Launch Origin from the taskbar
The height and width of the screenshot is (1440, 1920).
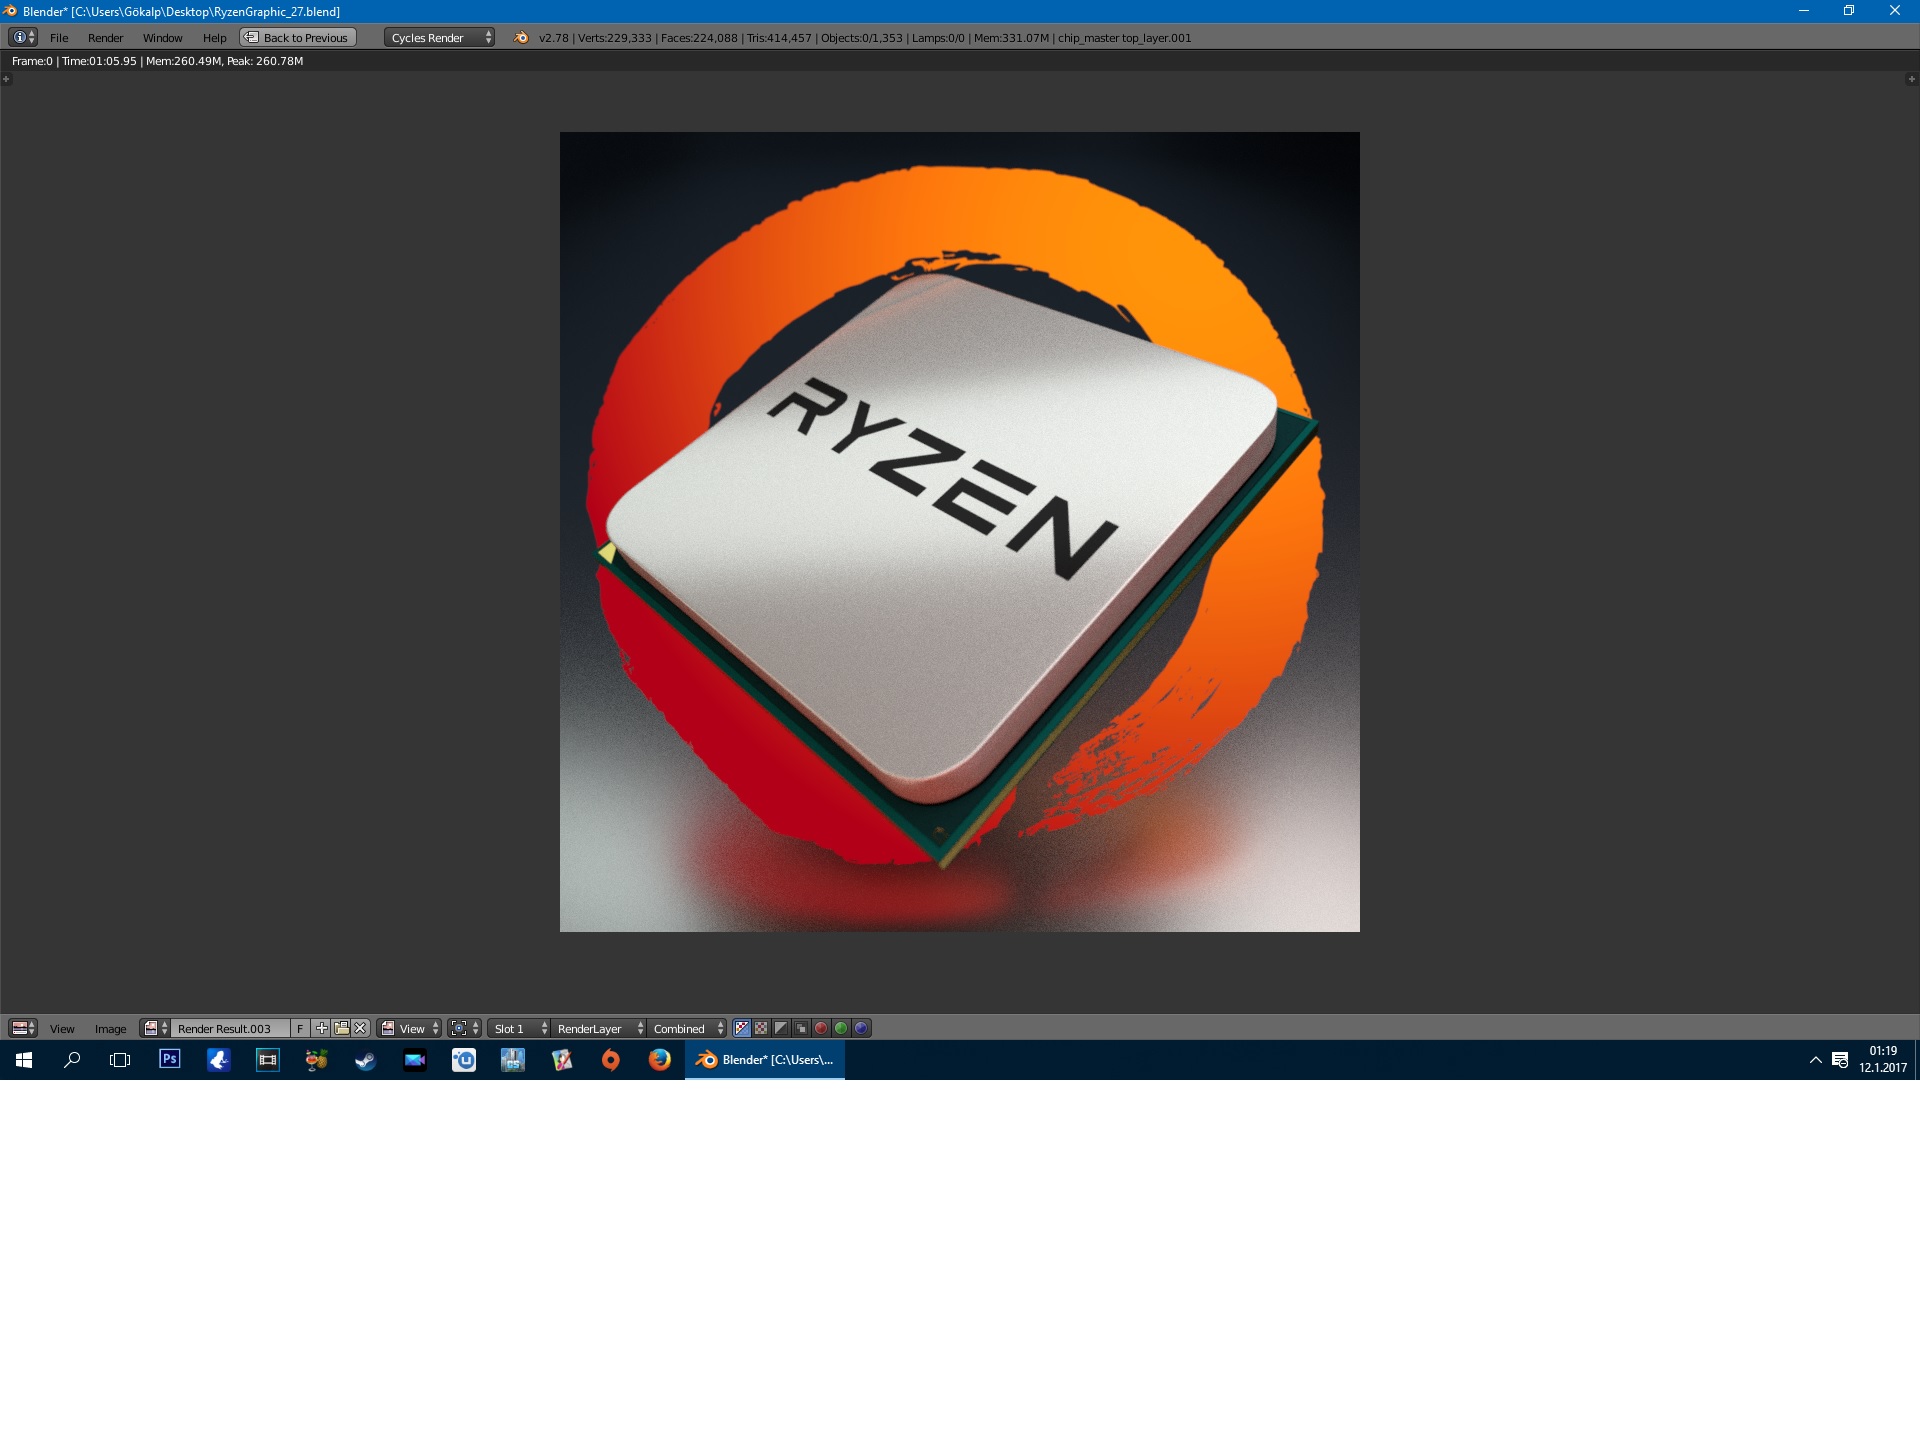pos(611,1060)
